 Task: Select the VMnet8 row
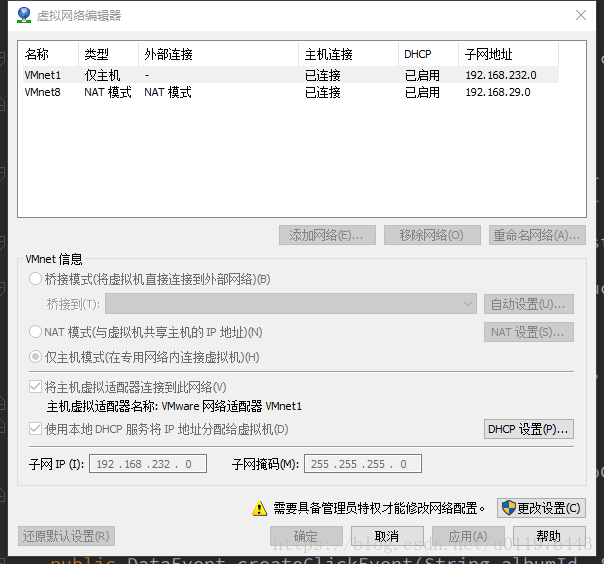coord(291,92)
